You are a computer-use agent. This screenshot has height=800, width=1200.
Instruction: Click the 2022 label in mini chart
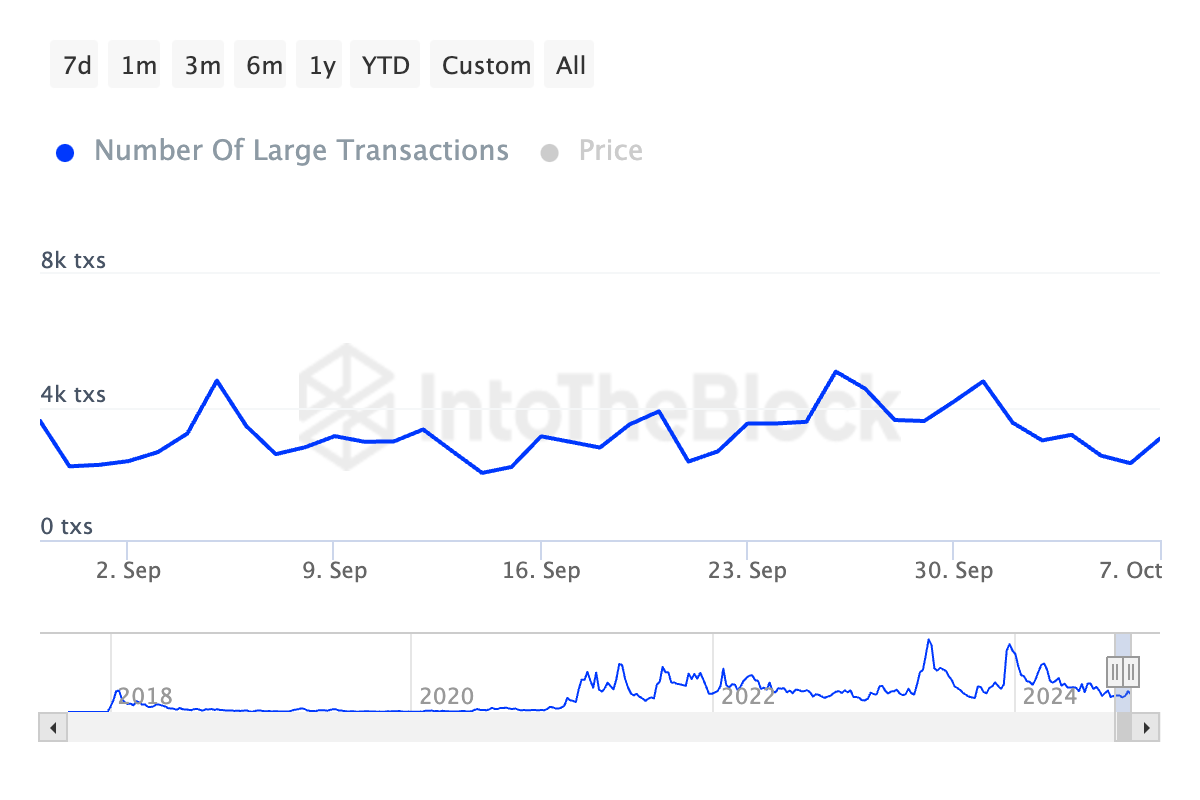pos(748,696)
